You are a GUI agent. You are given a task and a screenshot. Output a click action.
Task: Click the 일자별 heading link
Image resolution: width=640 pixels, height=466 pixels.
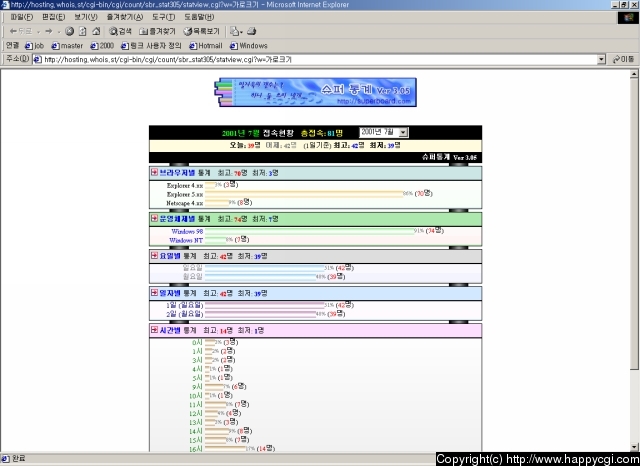point(170,293)
